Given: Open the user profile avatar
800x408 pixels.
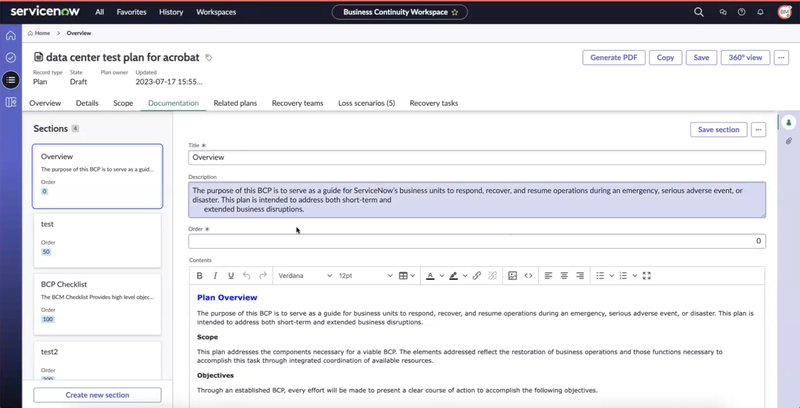Looking at the screenshot, I should point(784,12).
